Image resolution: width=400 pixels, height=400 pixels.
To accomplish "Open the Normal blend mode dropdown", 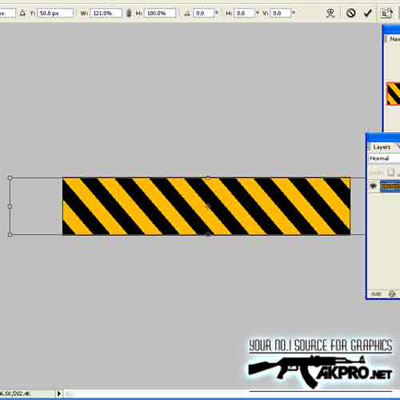I will (x=384, y=158).
